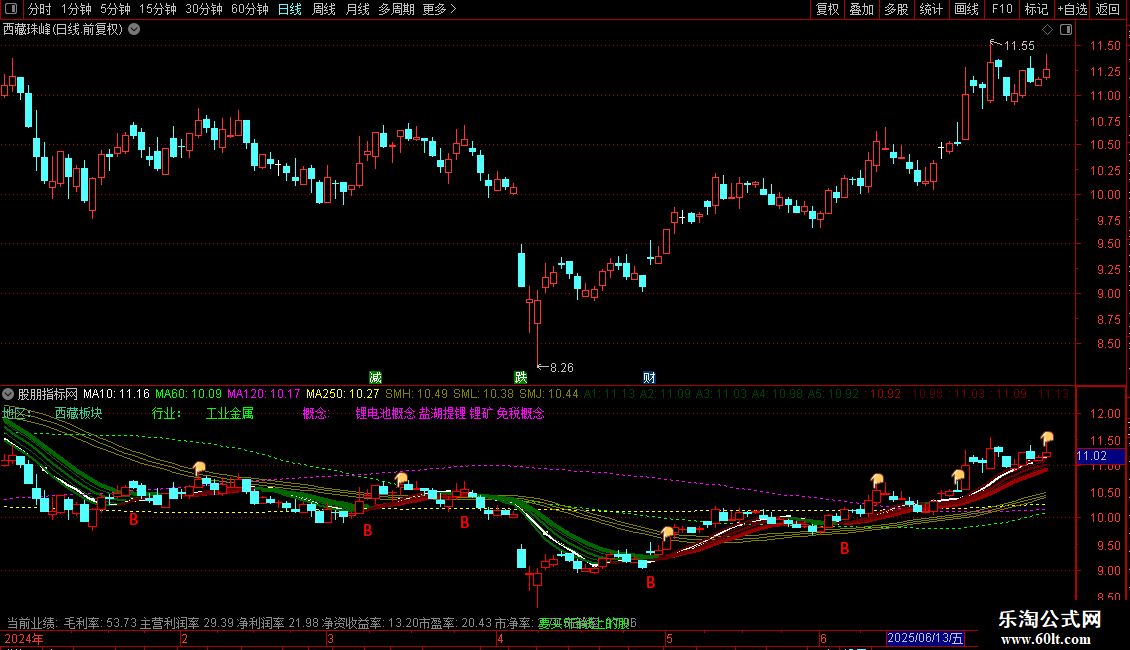Image resolution: width=1130 pixels, height=650 pixels.
Task: Click the 工业金属 industry label
Action: tap(230, 414)
